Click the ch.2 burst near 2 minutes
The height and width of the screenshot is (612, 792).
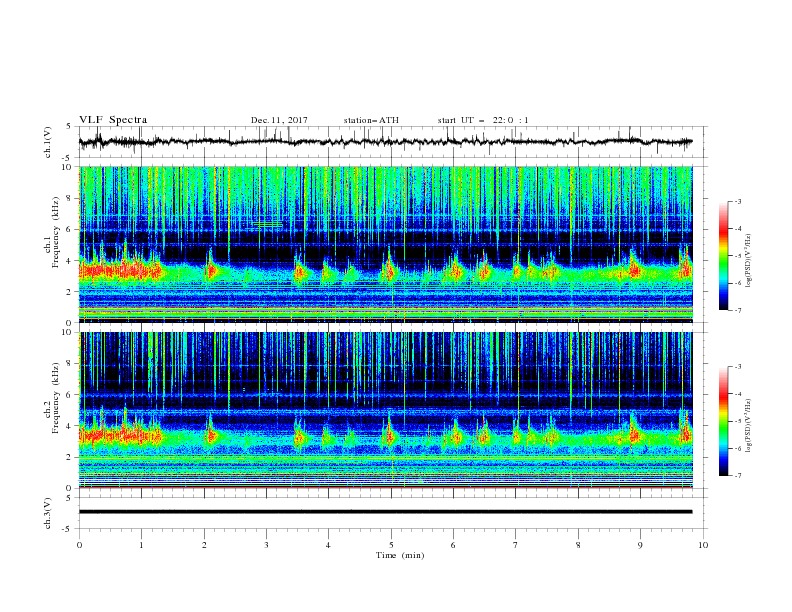211,434
